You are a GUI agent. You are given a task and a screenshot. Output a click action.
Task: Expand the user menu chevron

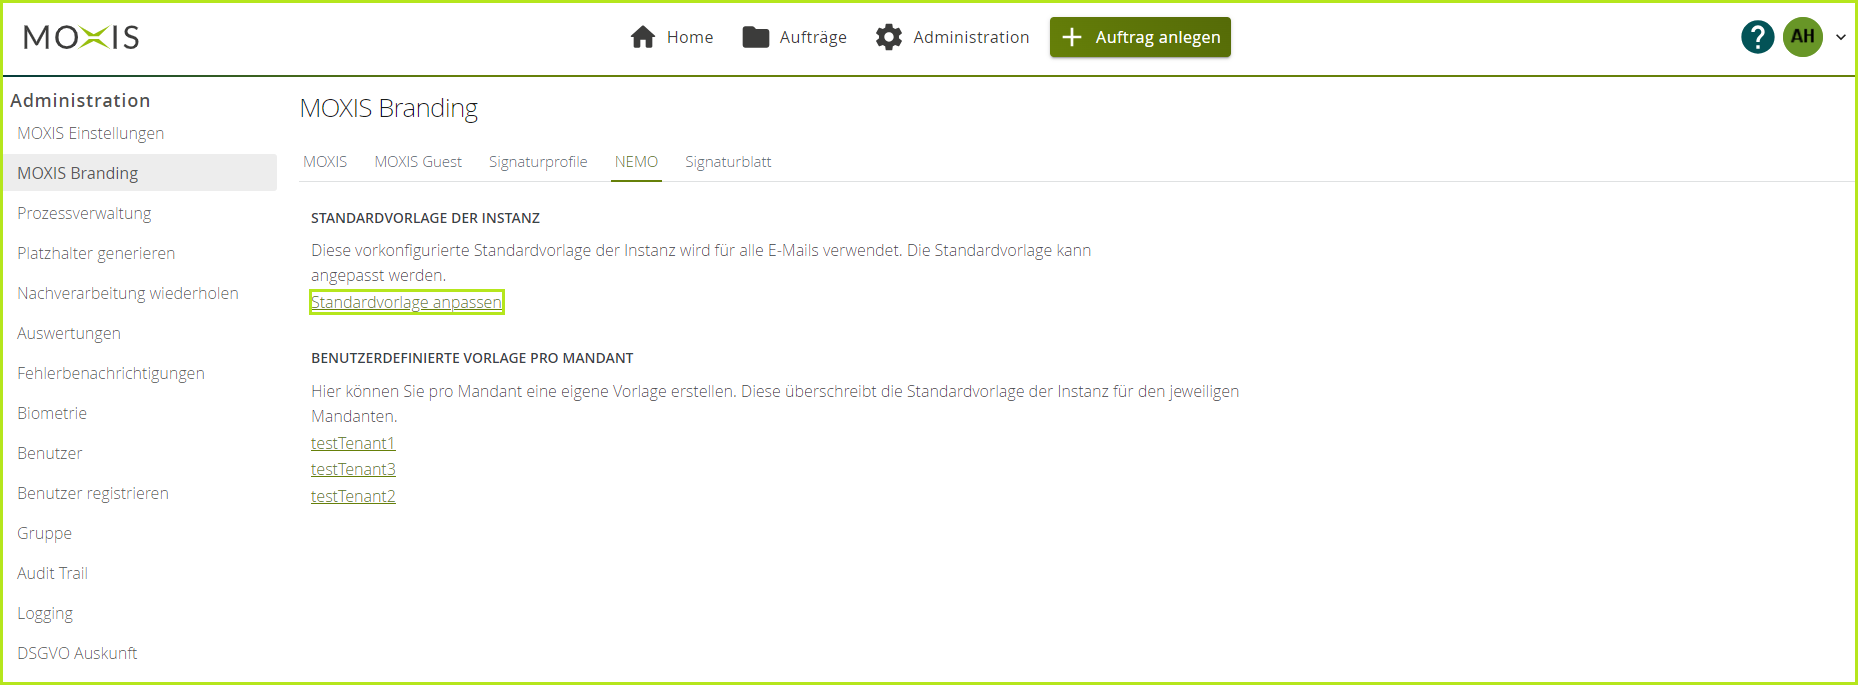[x=1840, y=37]
